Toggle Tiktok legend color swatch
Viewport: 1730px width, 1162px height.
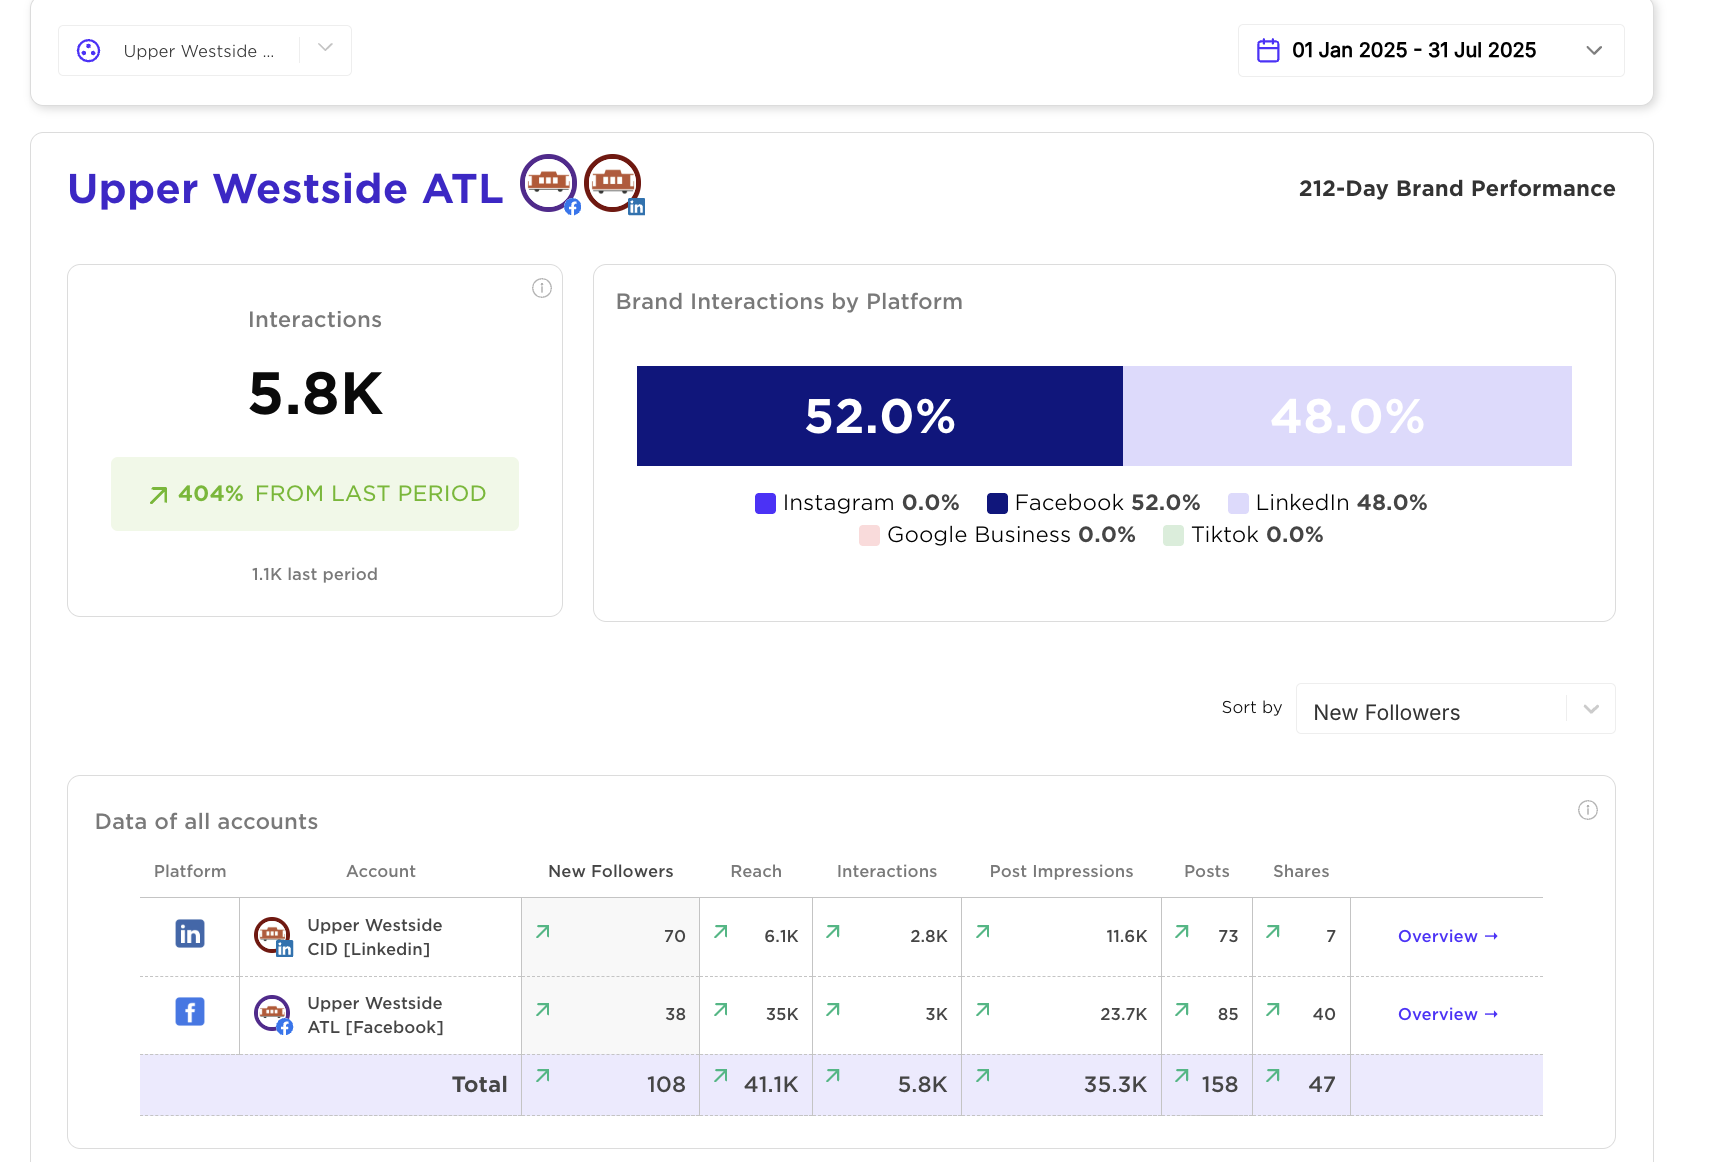[x=1173, y=535]
